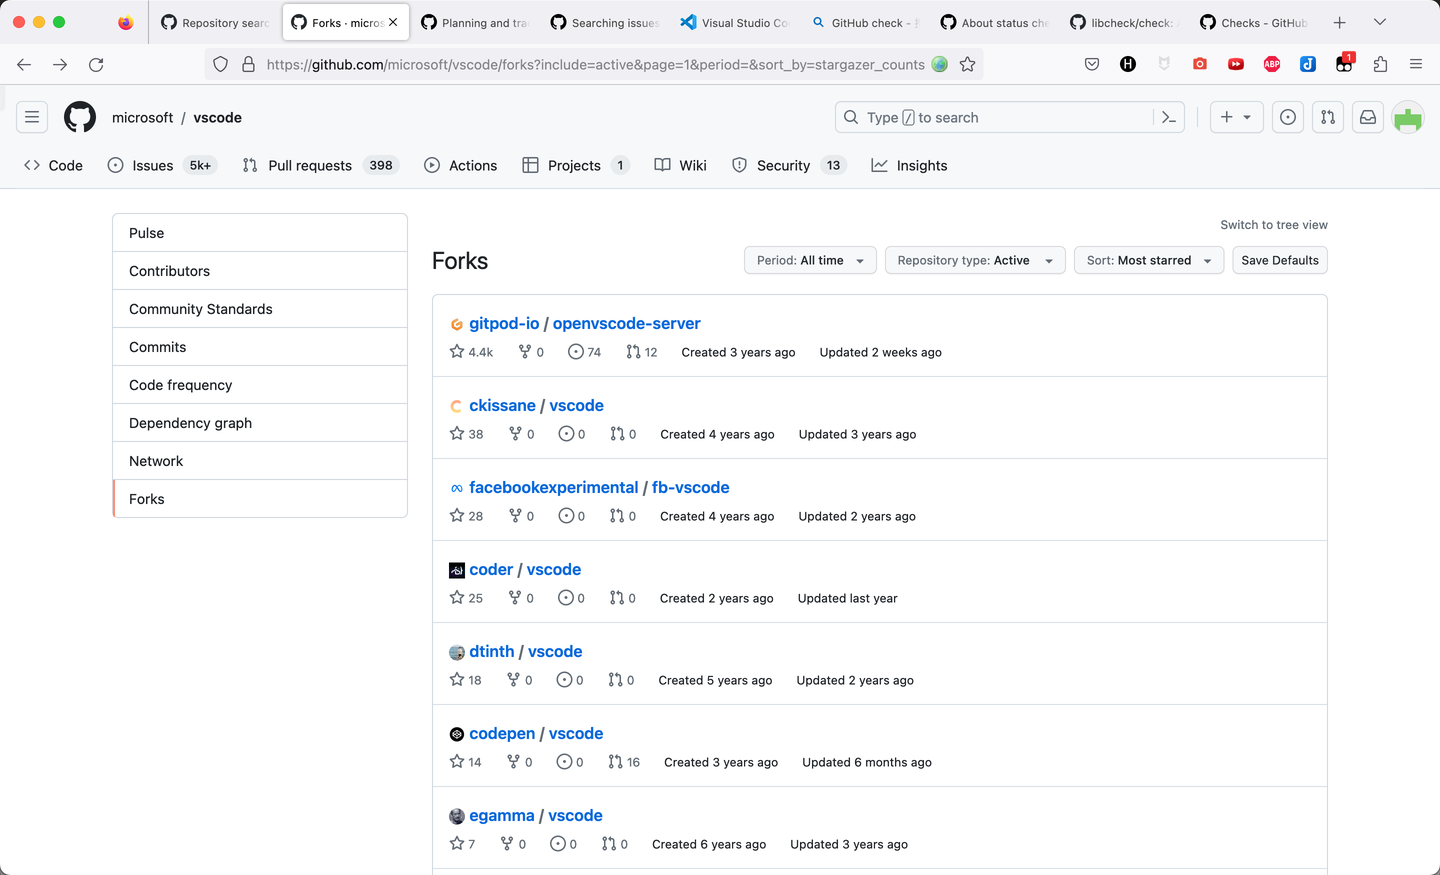This screenshot has height=875, width=1440.
Task: Click pull requests count 12 for openvscode-server
Action: click(x=642, y=352)
